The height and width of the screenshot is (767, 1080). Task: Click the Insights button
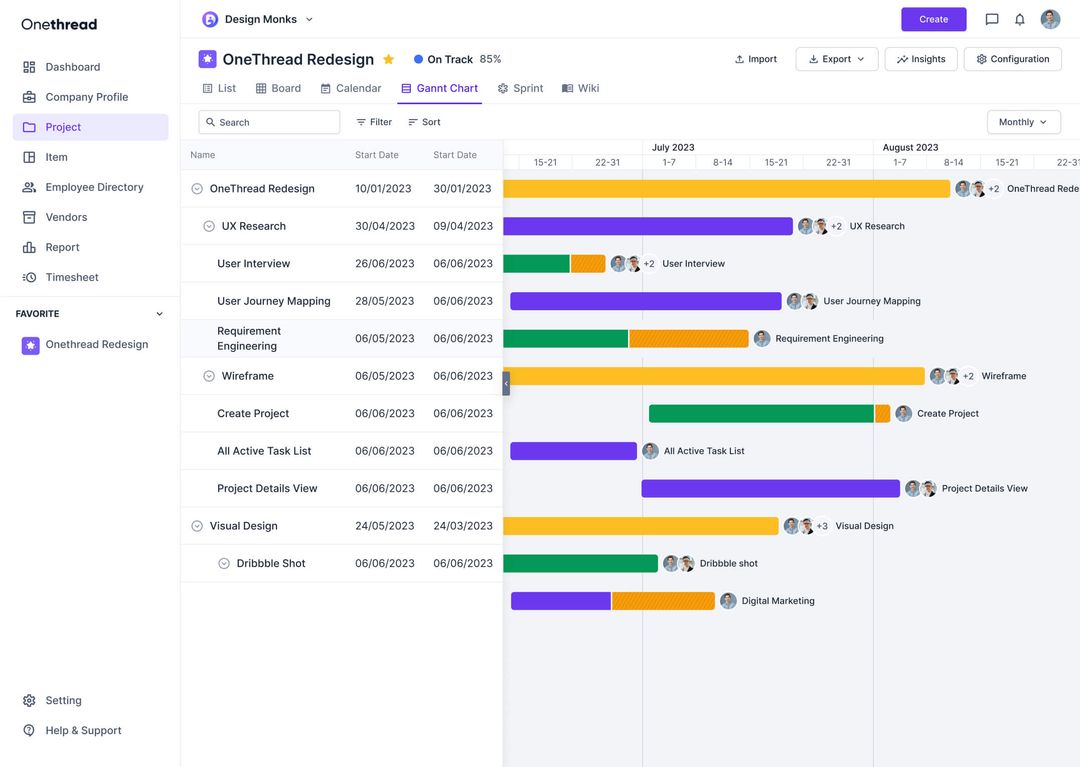click(x=921, y=59)
